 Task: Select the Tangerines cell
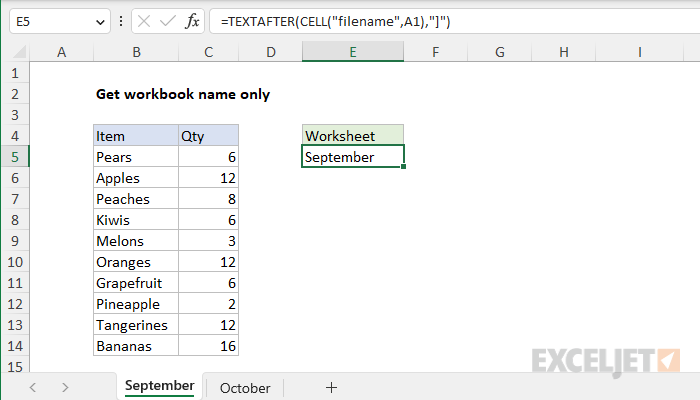[x=134, y=325]
